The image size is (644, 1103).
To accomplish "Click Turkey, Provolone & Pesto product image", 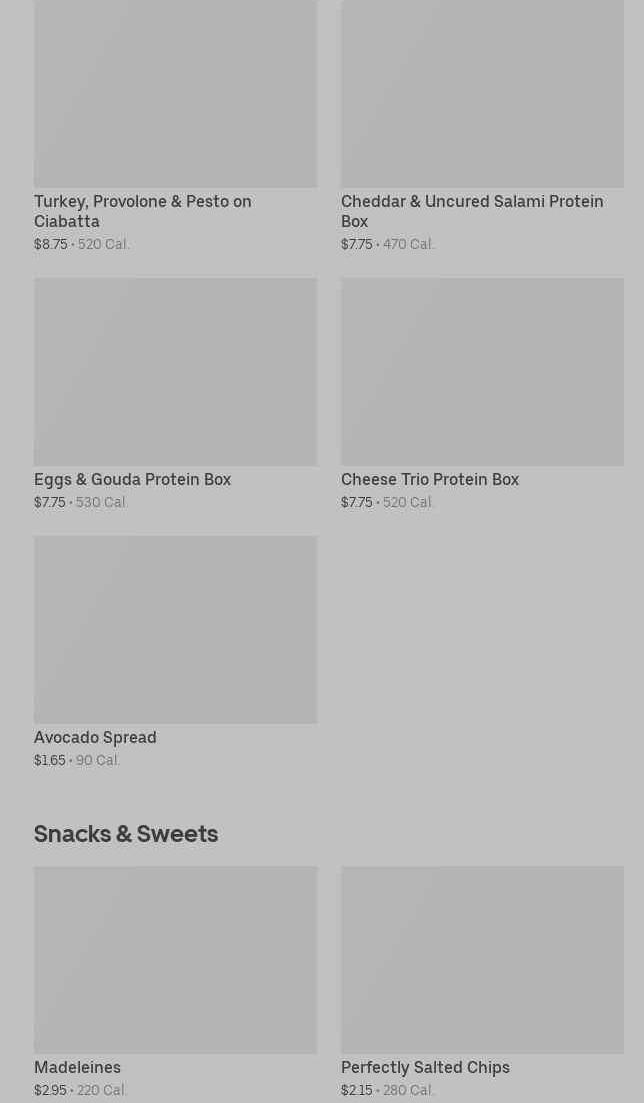I will point(175,93).
